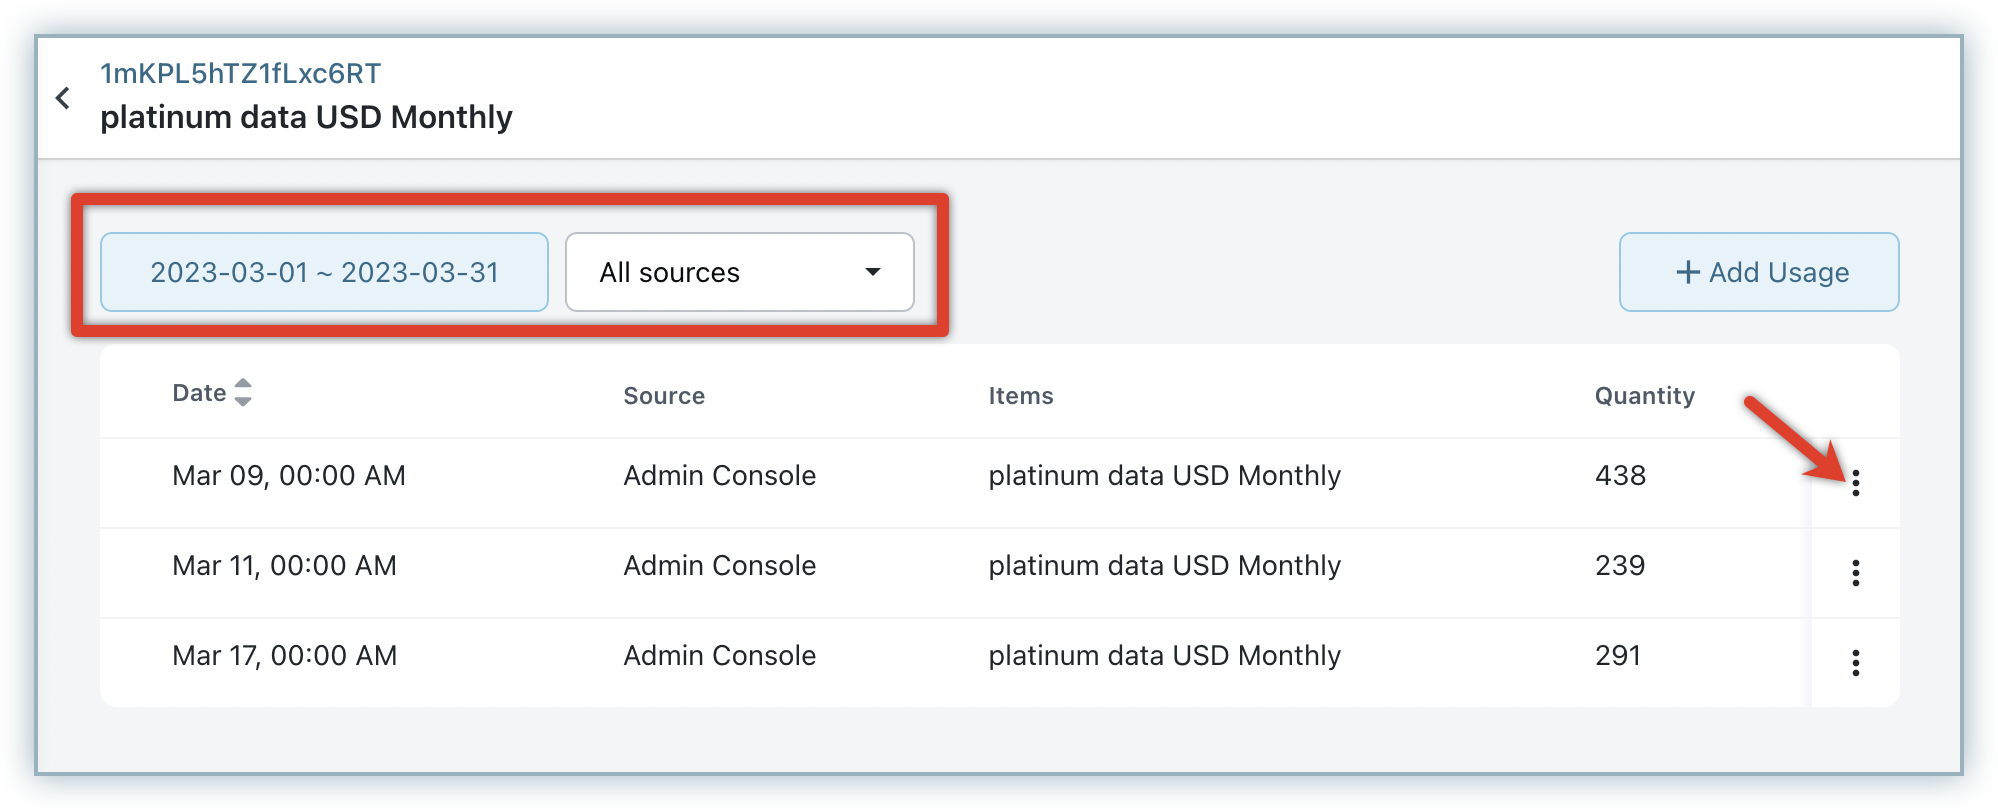The width and height of the screenshot is (1998, 810).
Task: Click the Source column header
Action: (x=664, y=396)
